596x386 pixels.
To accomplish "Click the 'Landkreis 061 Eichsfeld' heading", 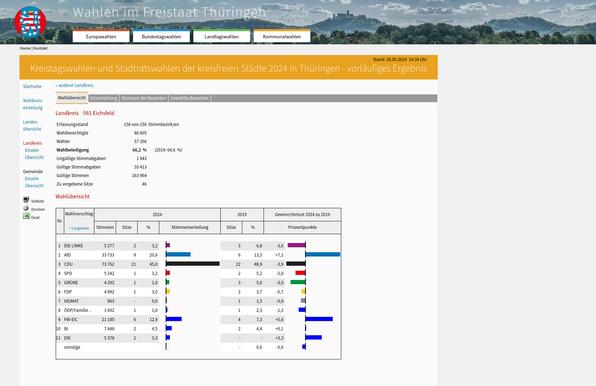I will (85, 113).
